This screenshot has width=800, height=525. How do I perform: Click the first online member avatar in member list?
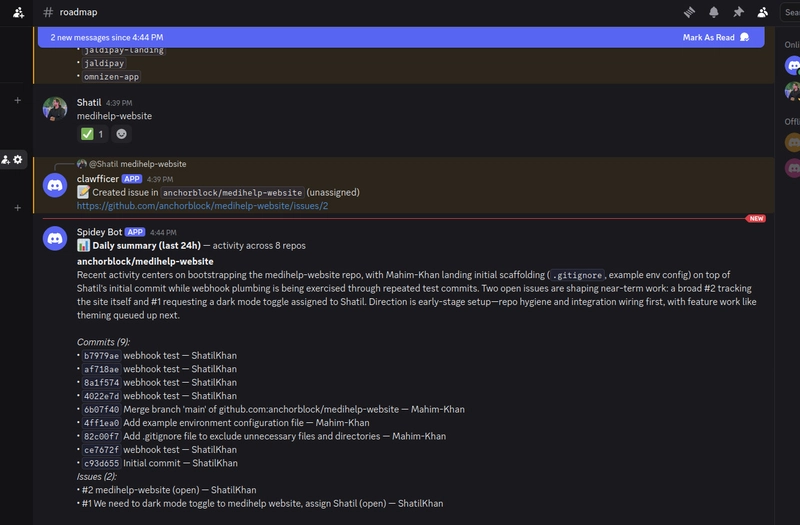coord(792,65)
